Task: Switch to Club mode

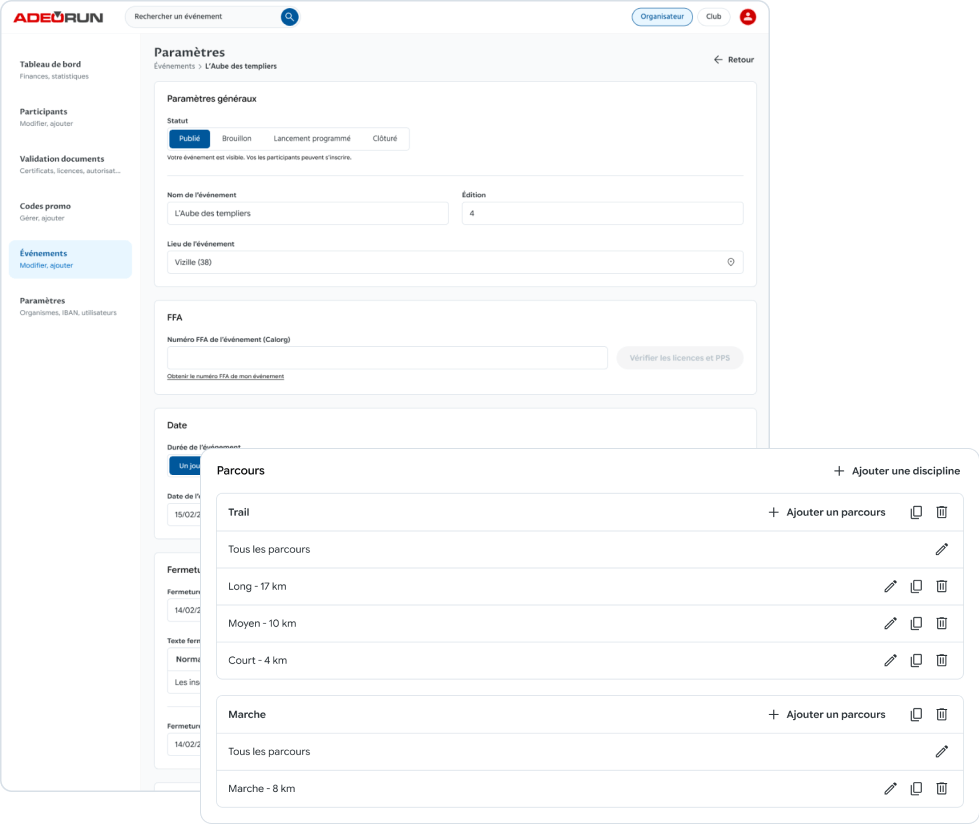Action: (x=714, y=17)
